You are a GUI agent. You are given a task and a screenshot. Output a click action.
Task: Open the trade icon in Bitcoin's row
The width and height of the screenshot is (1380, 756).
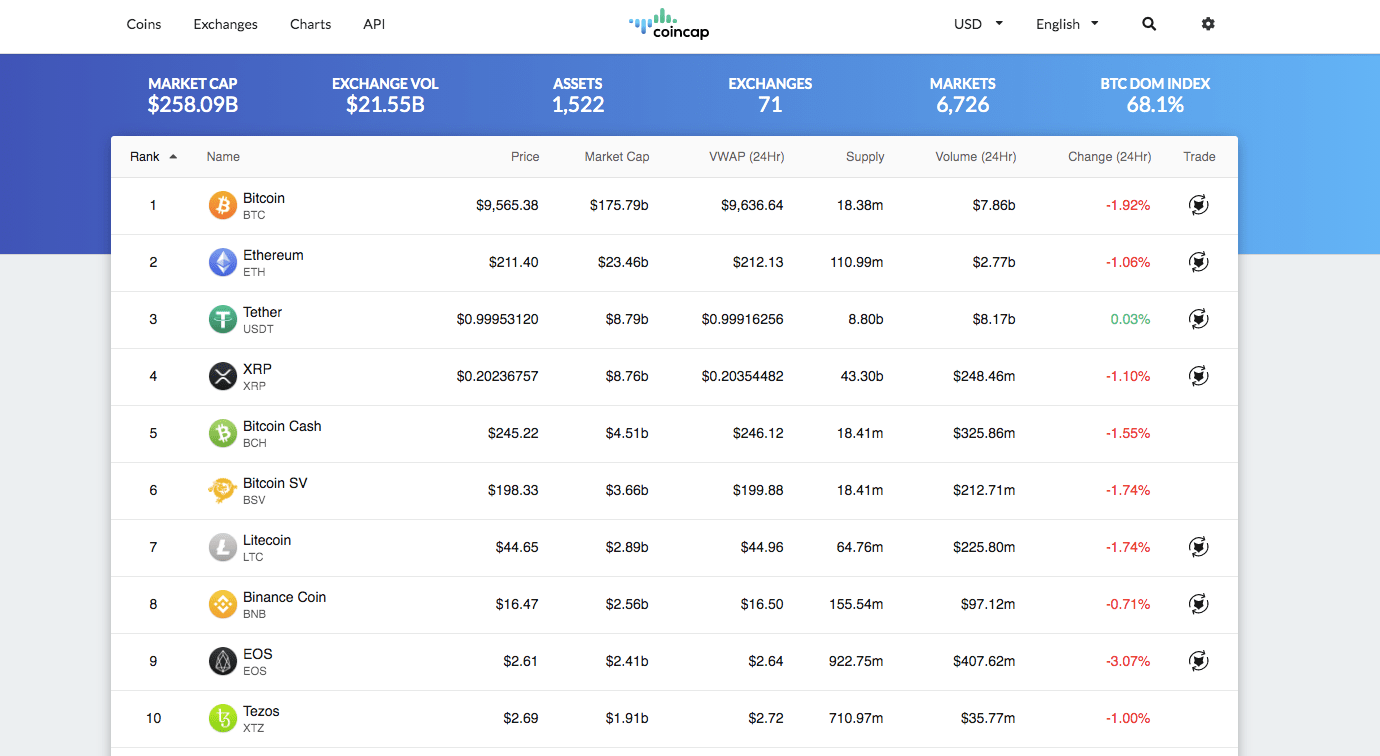(x=1198, y=205)
